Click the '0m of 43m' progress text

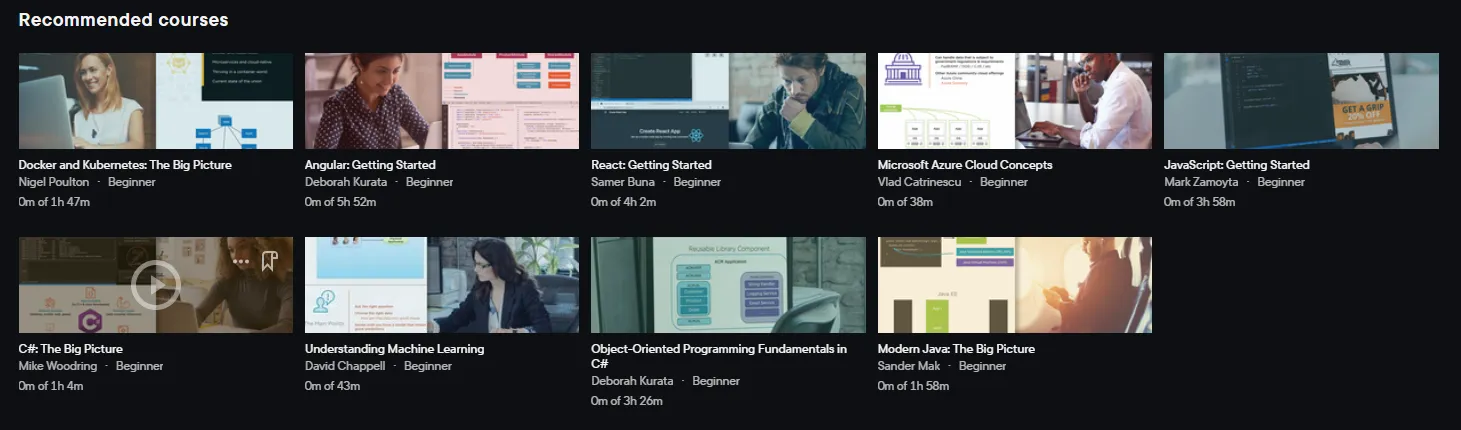tap(332, 386)
